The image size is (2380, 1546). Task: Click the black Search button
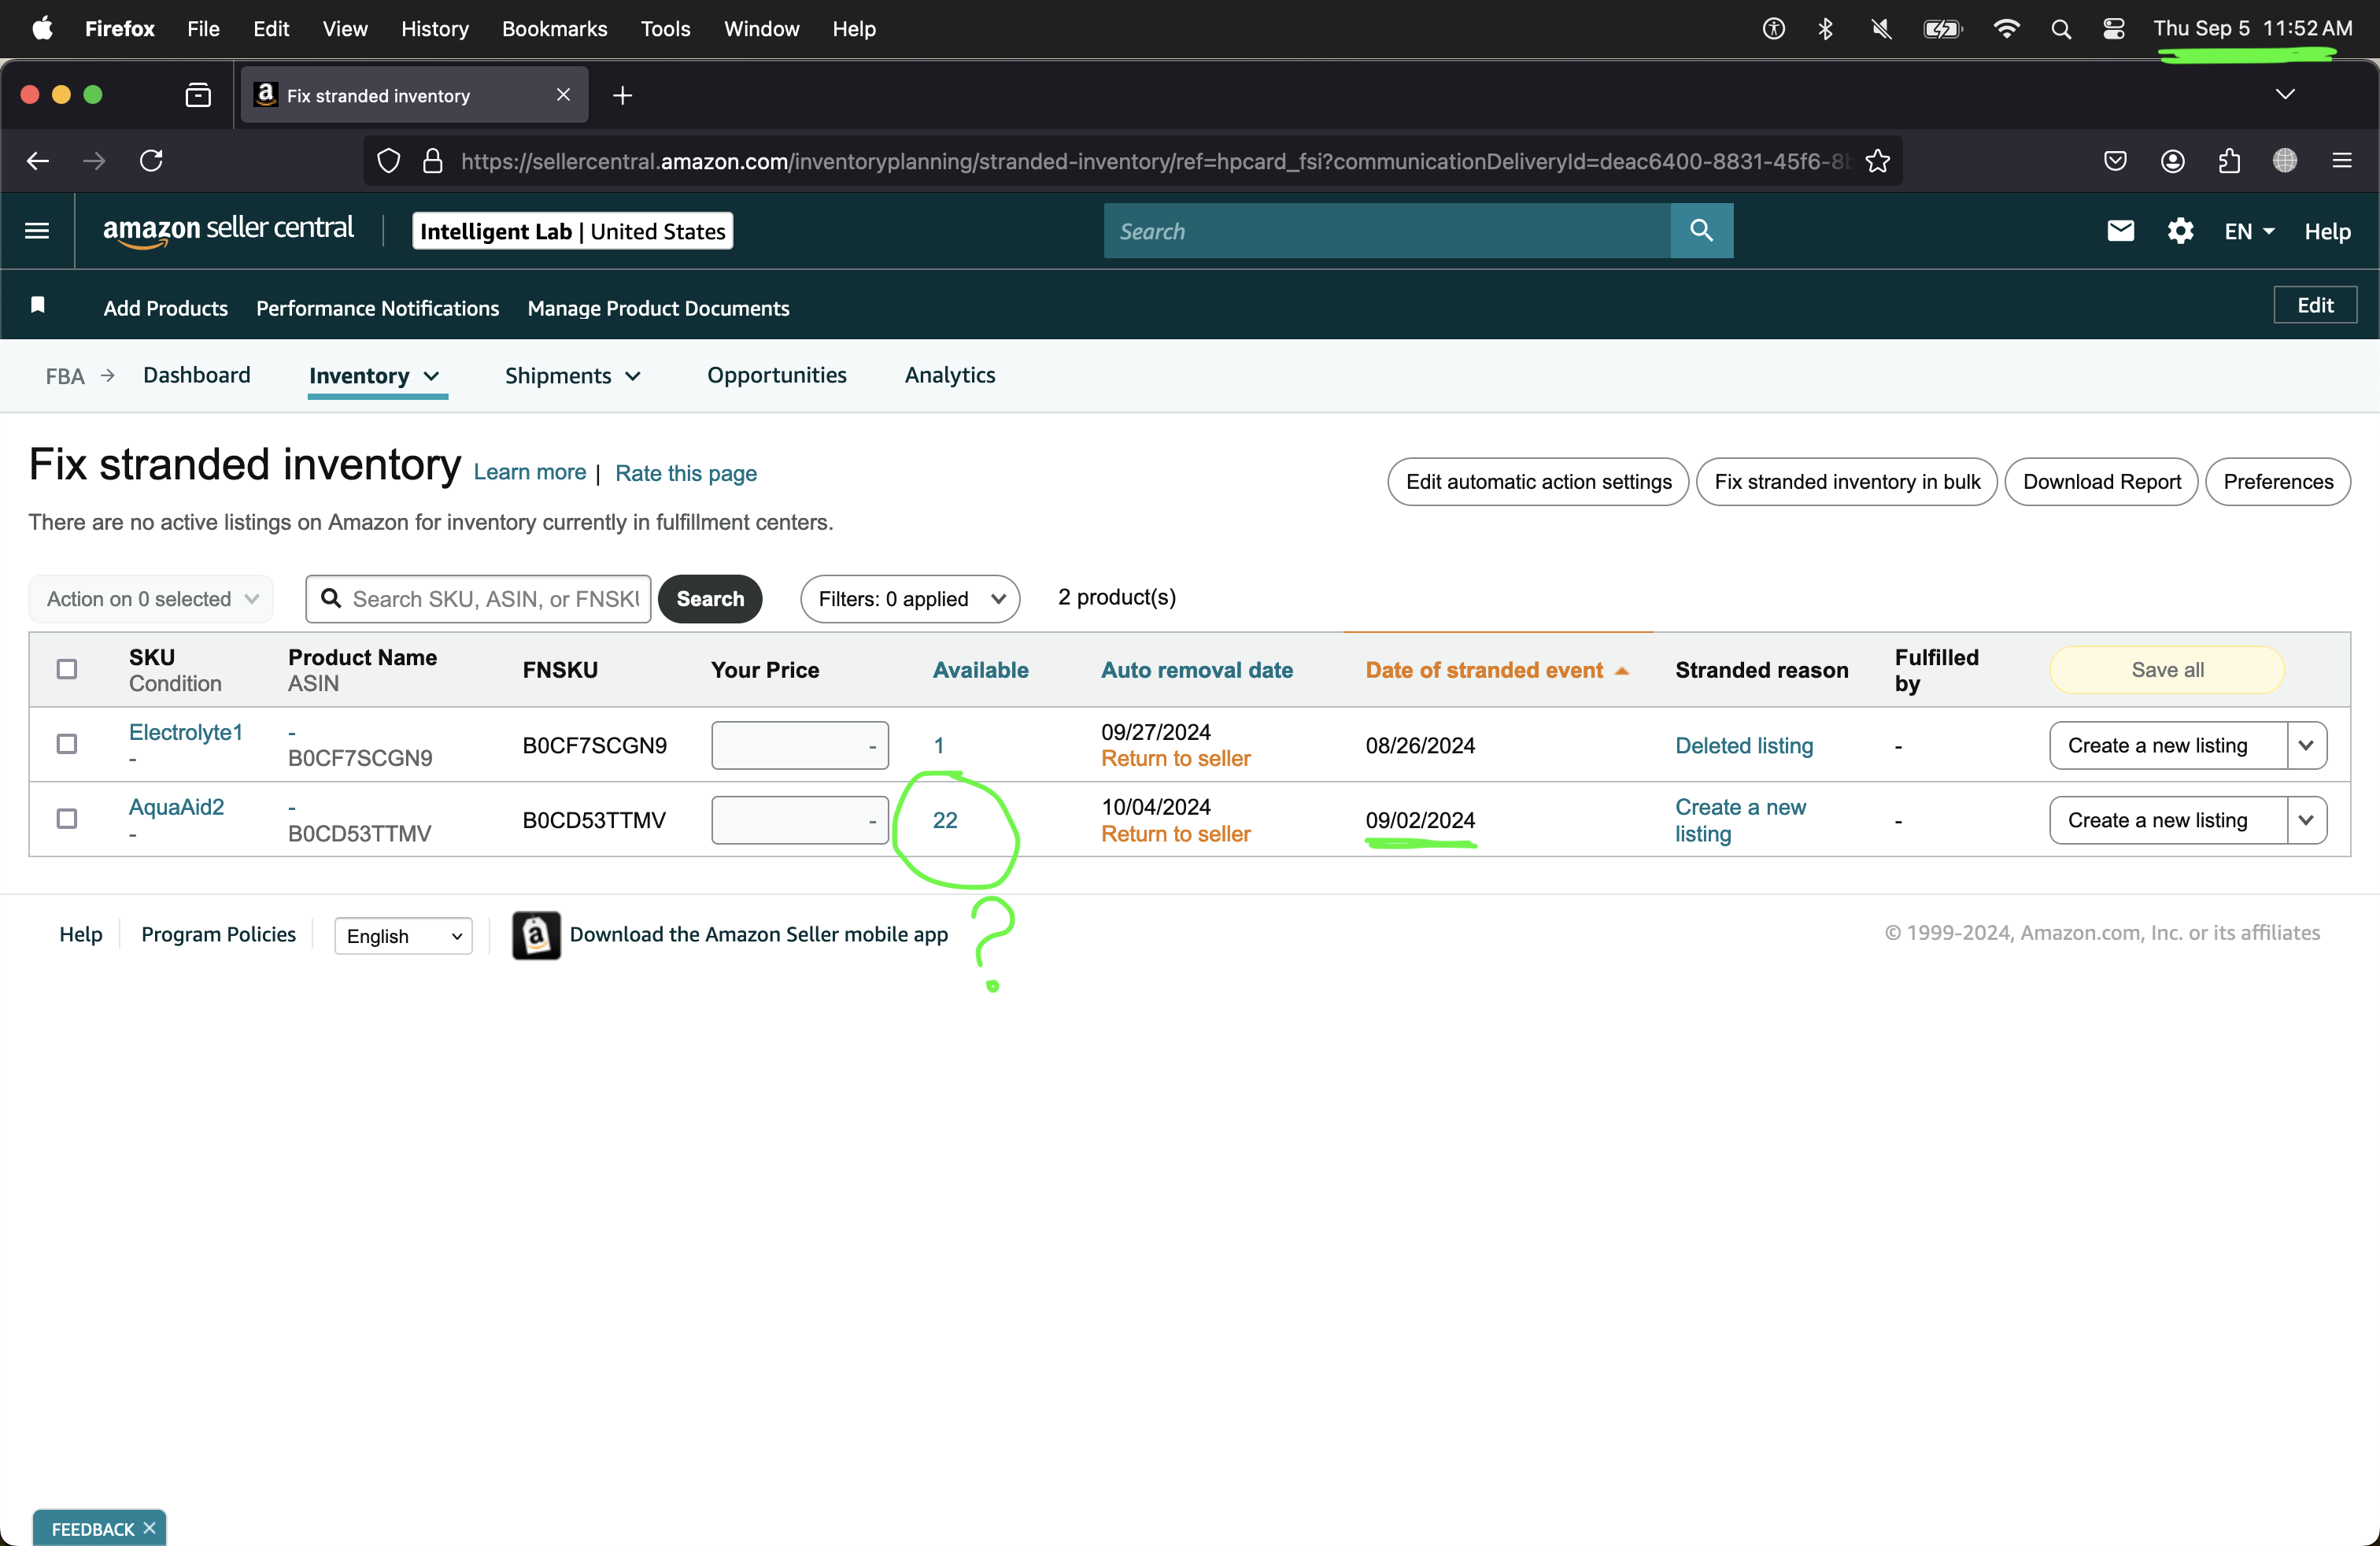(710, 599)
